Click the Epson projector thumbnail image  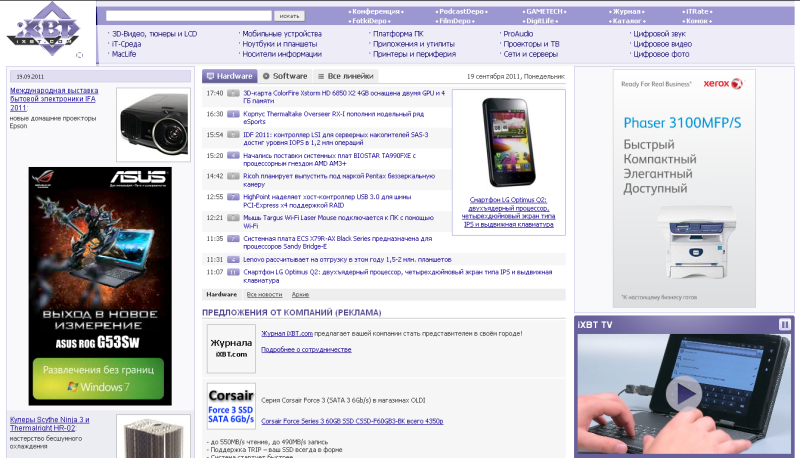tap(154, 124)
